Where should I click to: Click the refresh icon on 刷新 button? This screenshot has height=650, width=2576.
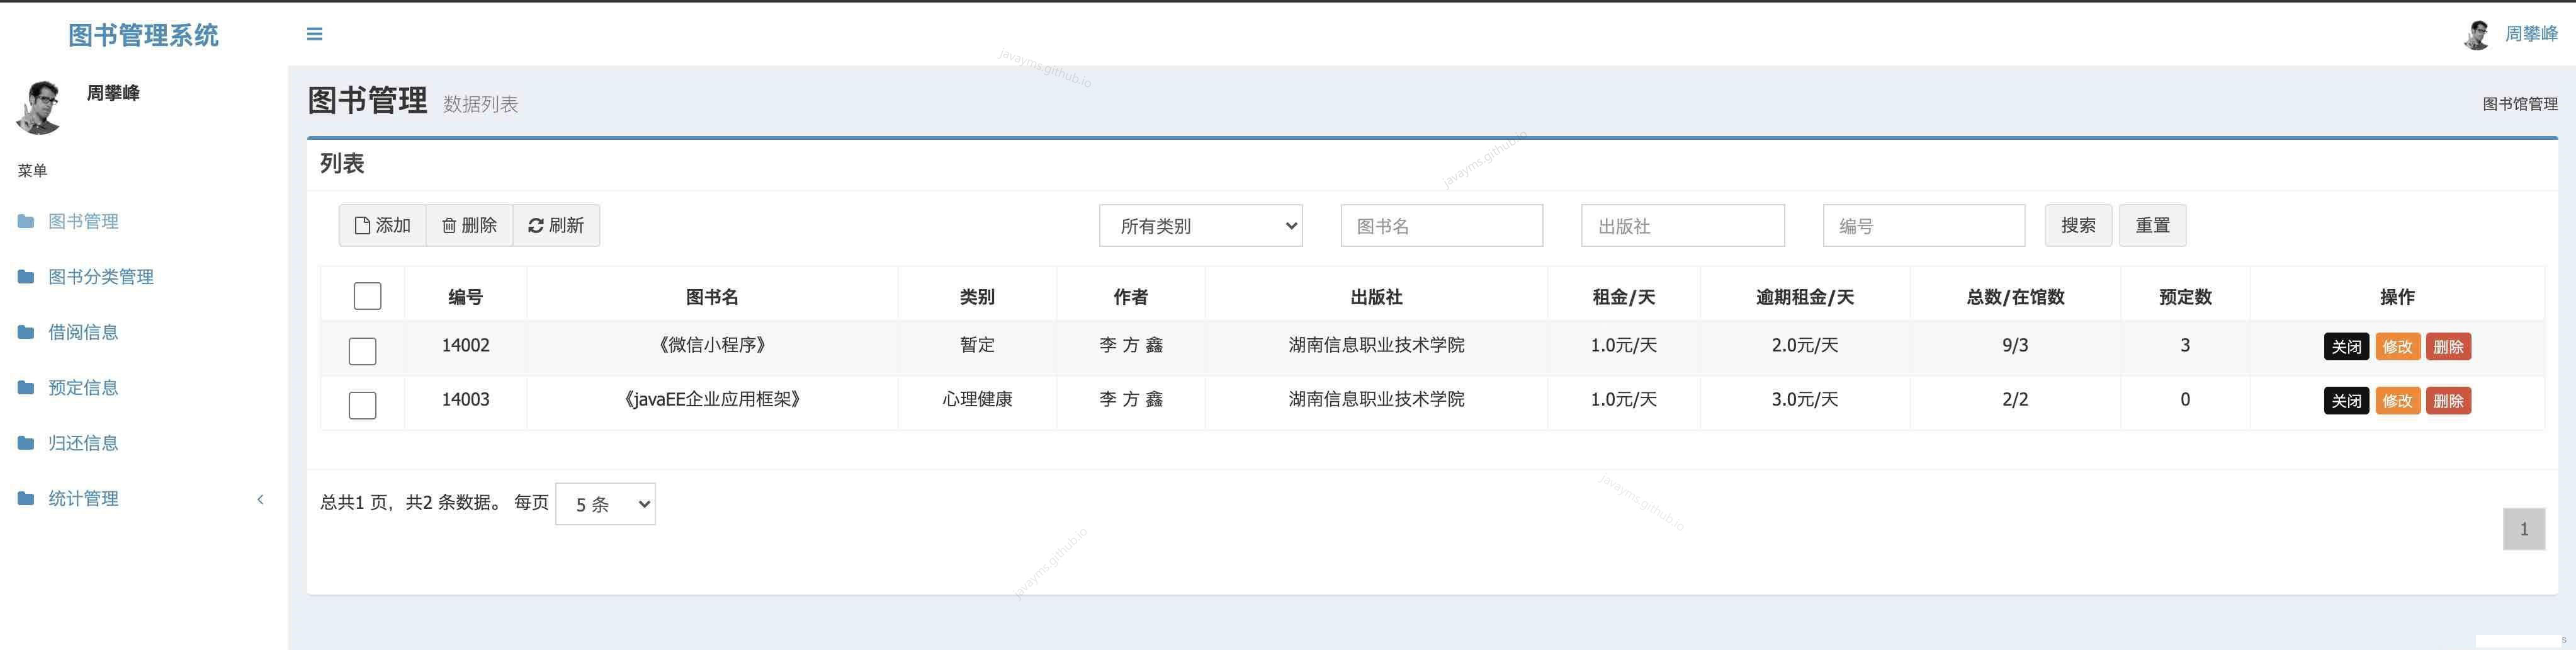click(x=536, y=225)
